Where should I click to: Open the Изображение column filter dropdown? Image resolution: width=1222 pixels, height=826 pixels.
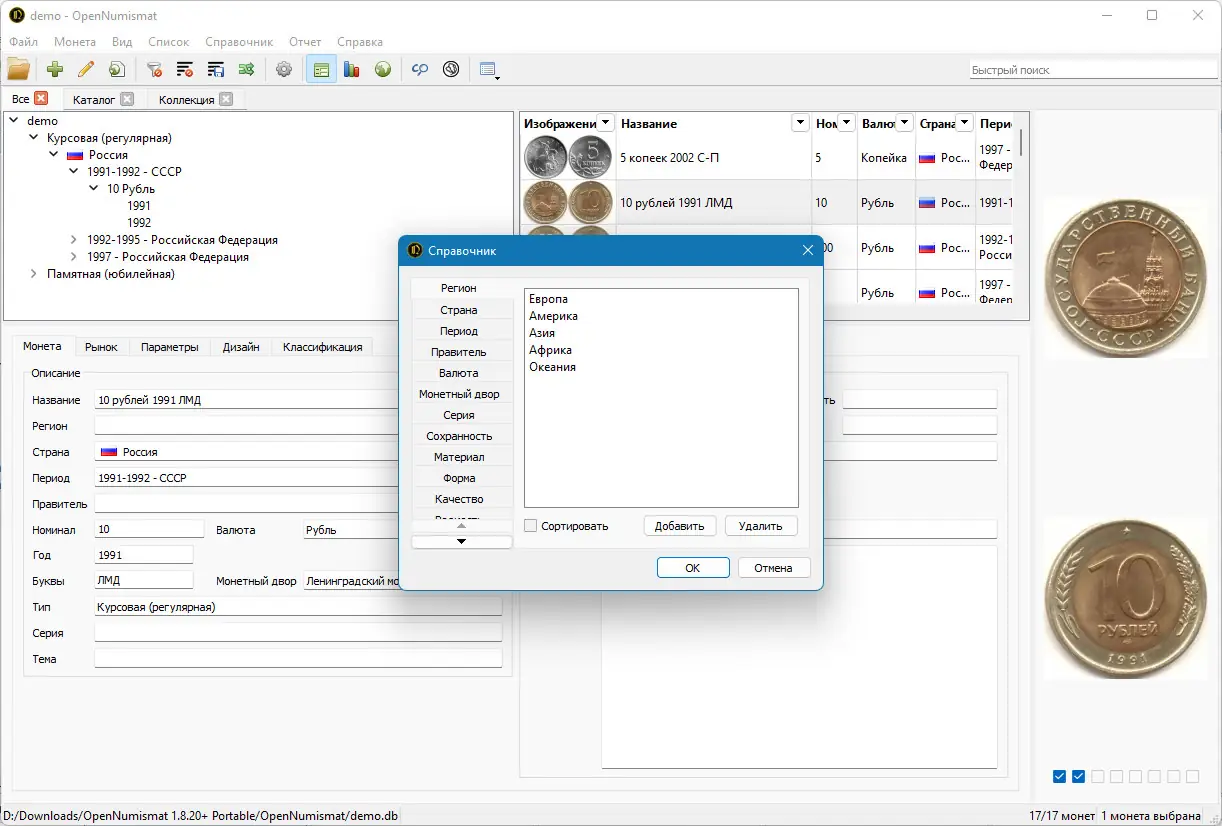(x=605, y=123)
